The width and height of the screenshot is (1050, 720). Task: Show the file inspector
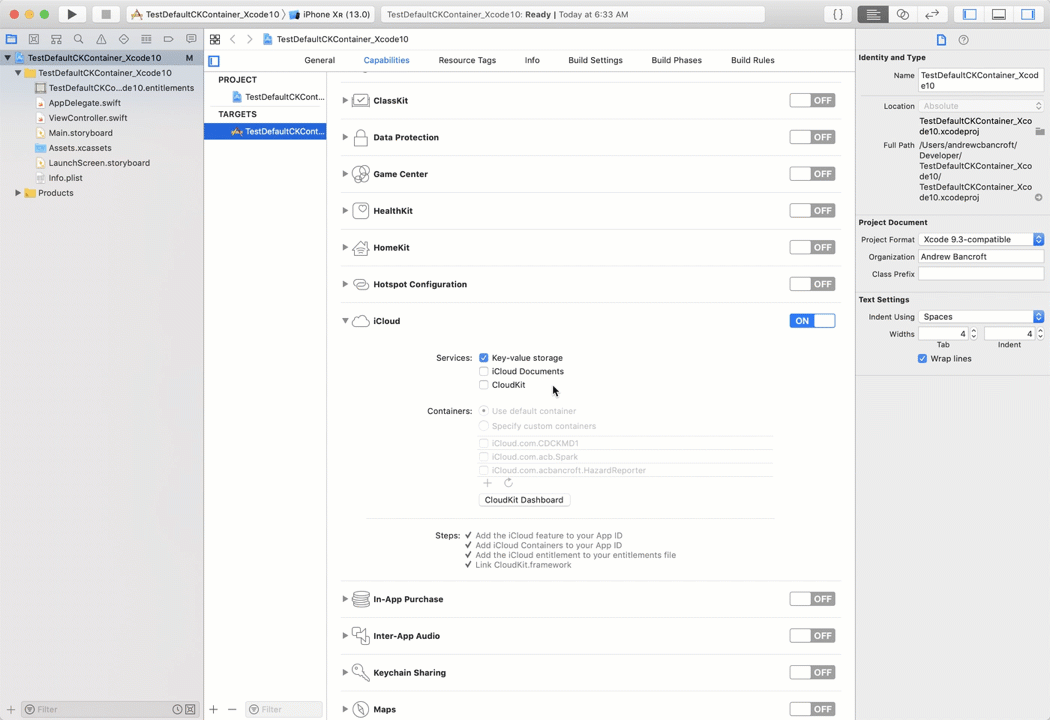(x=941, y=40)
